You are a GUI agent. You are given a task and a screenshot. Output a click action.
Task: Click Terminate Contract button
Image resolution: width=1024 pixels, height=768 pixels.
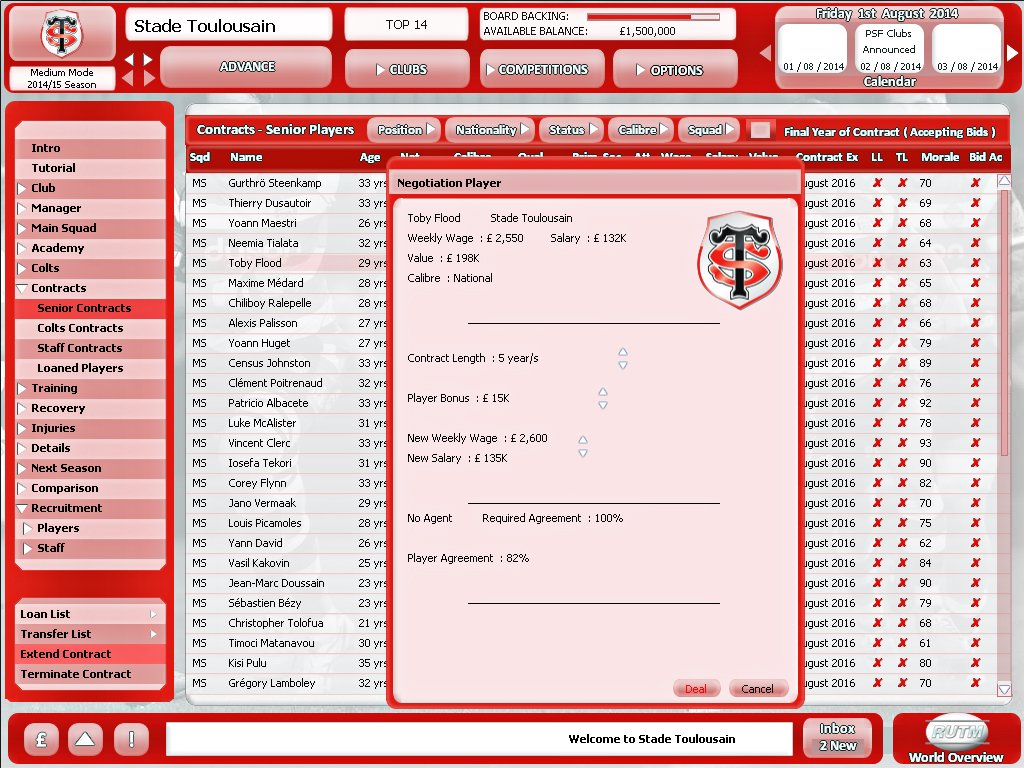coord(90,674)
